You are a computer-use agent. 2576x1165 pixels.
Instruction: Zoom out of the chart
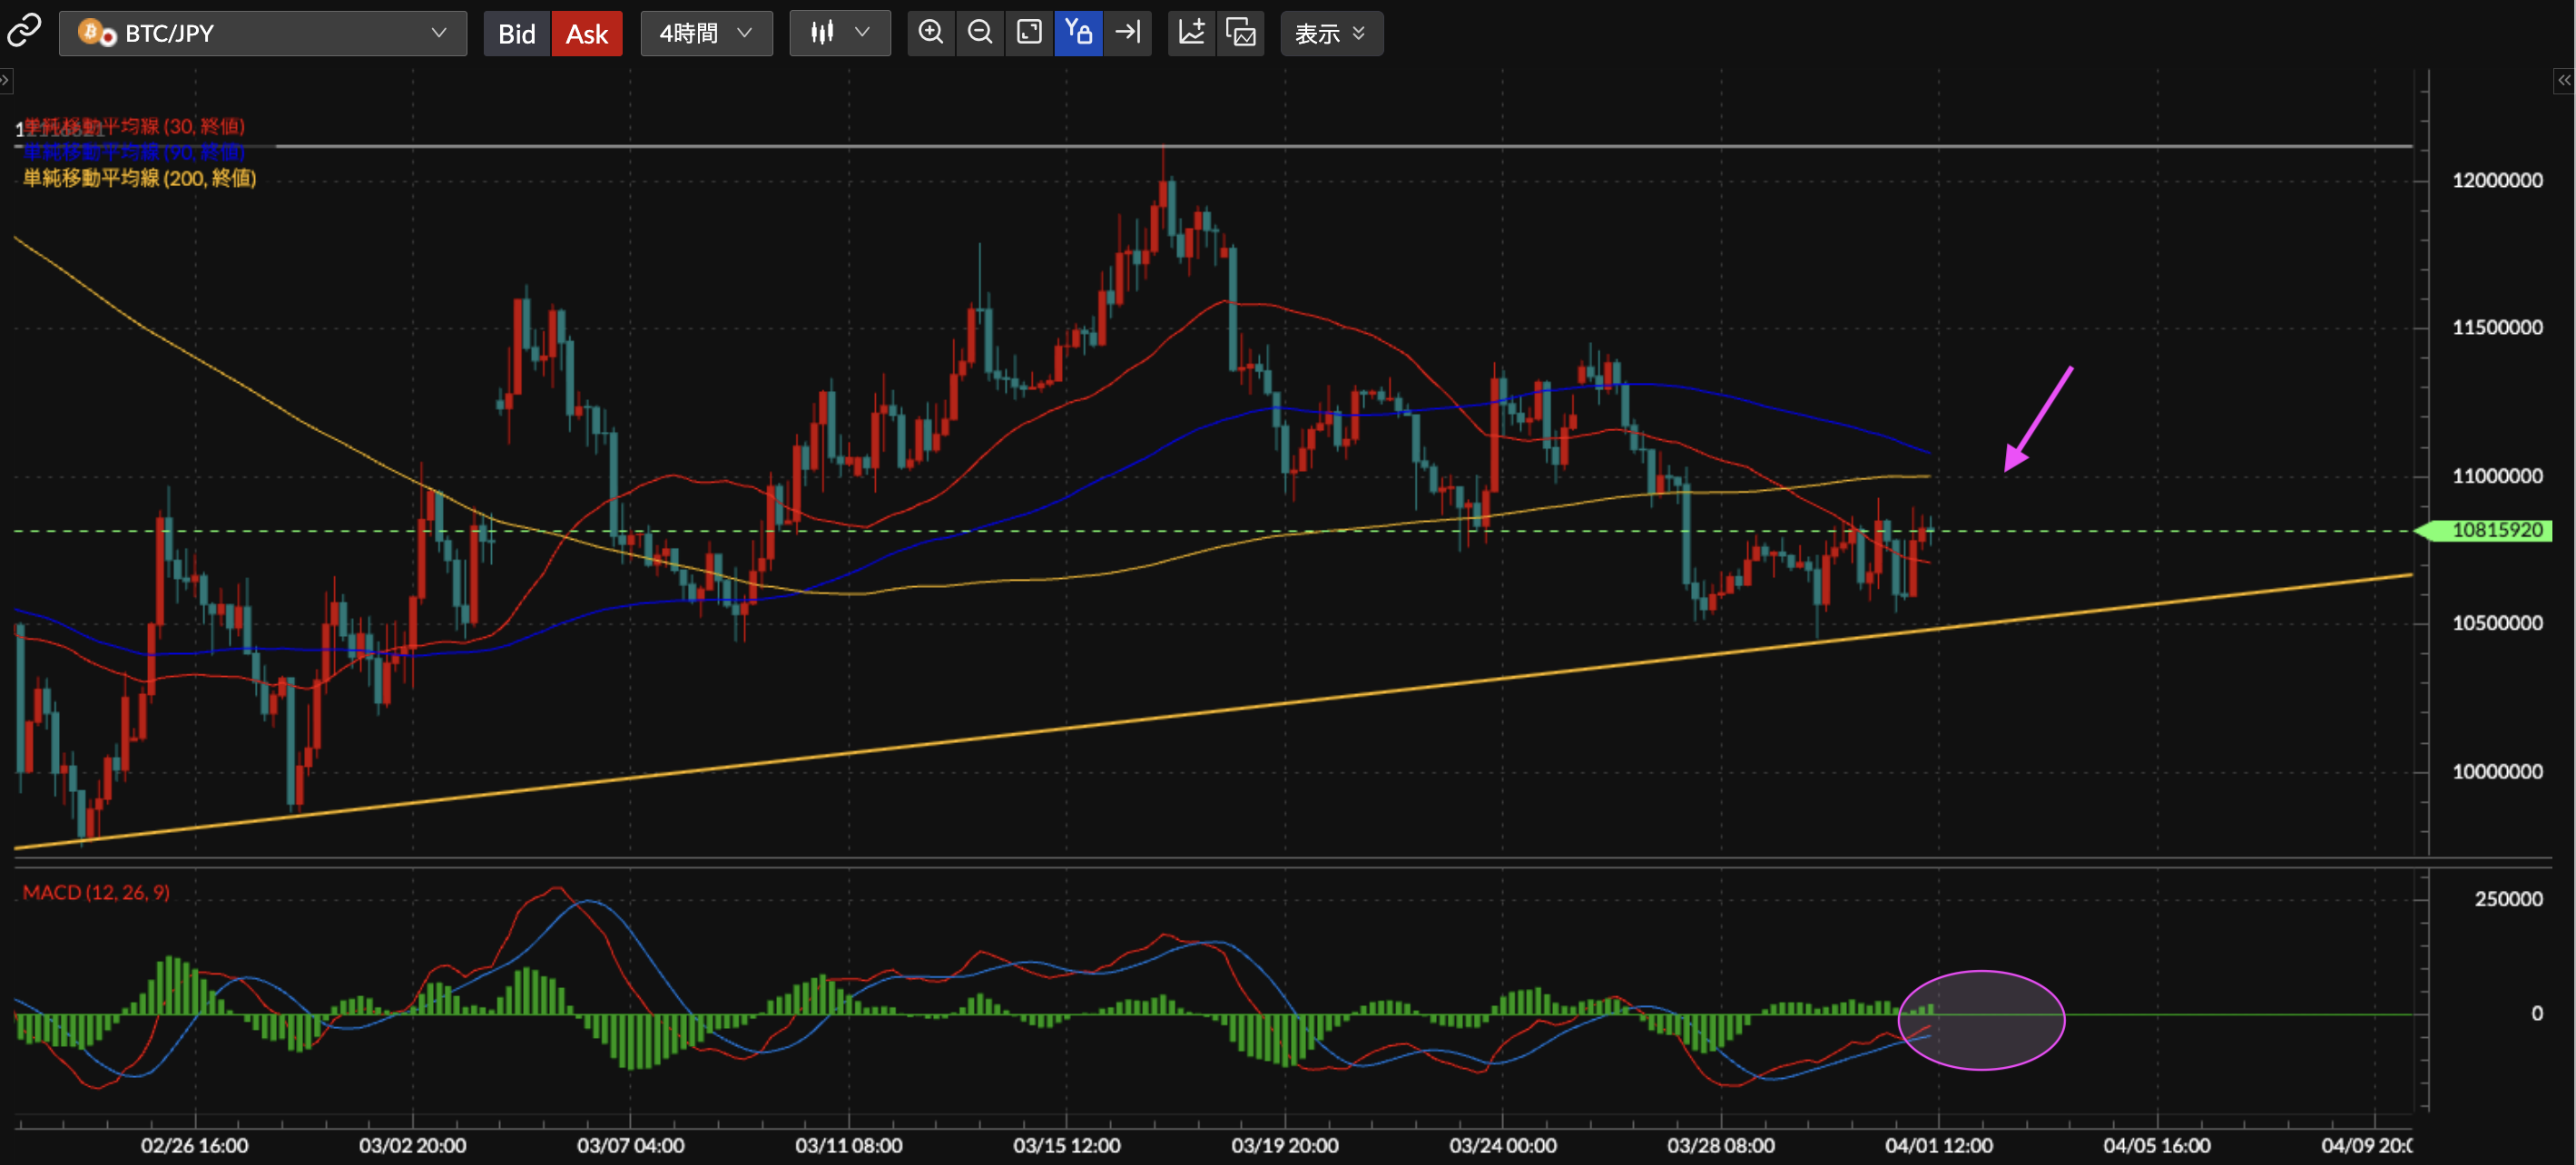(980, 32)
